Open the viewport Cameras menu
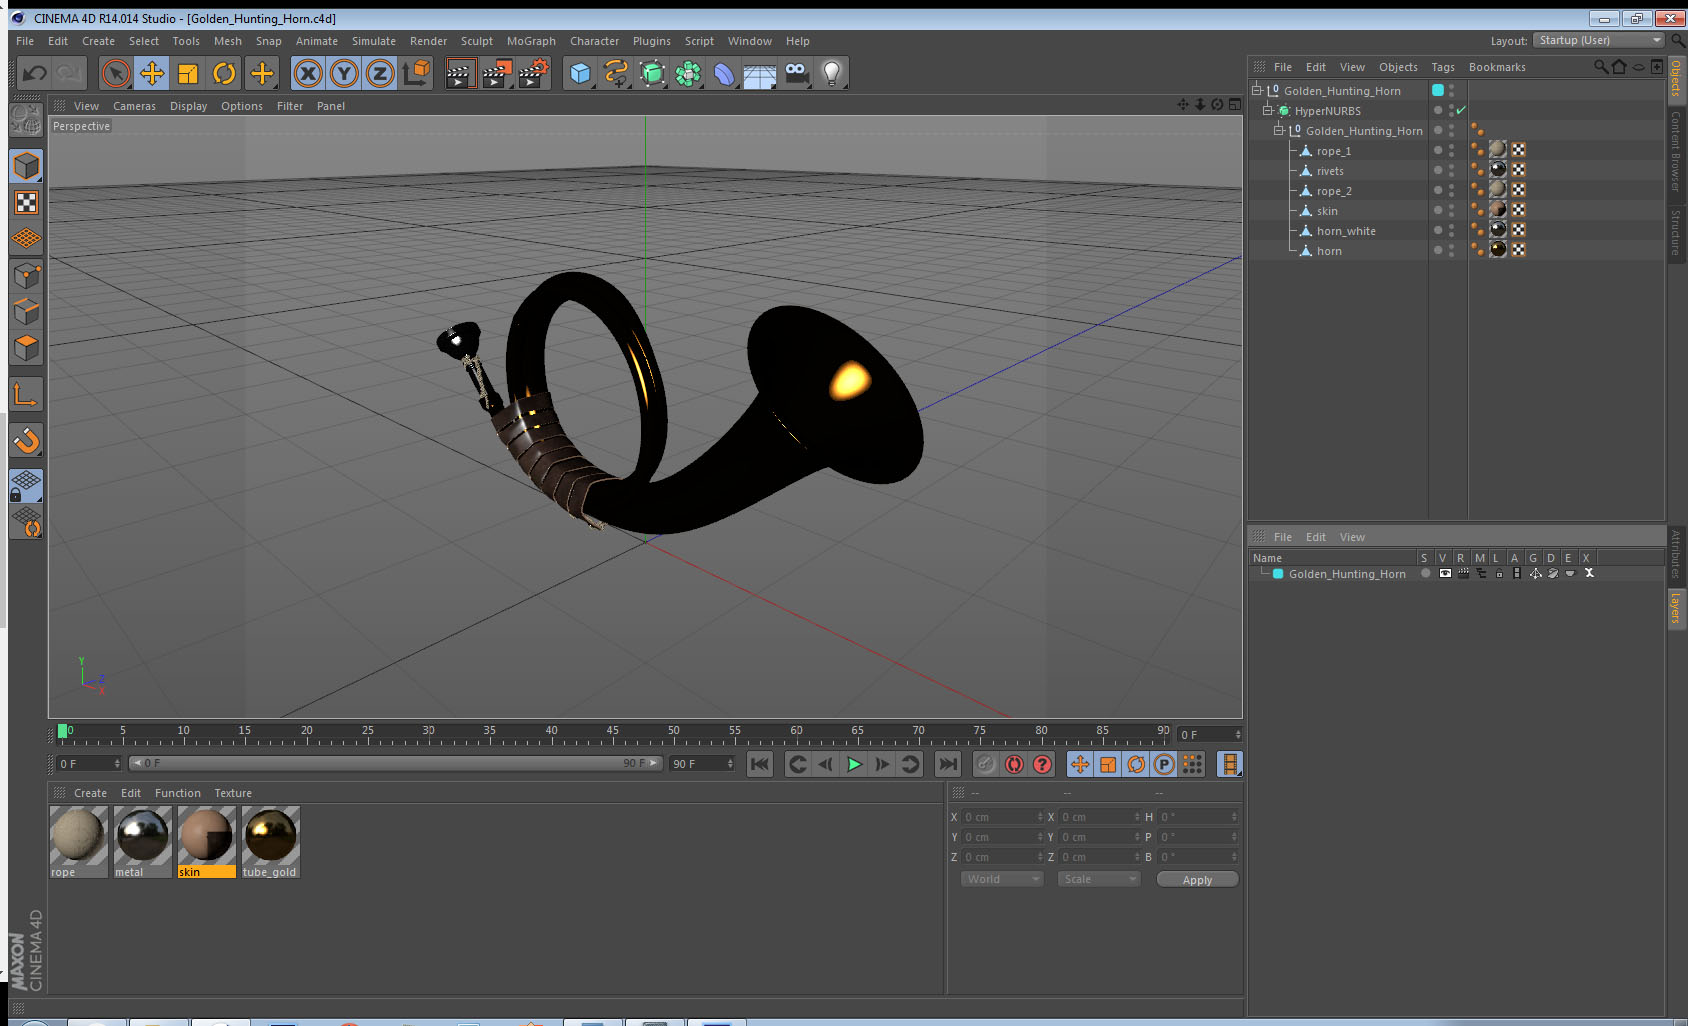Viewport: 1688px width, 1026px height. (x=134, y=106)
